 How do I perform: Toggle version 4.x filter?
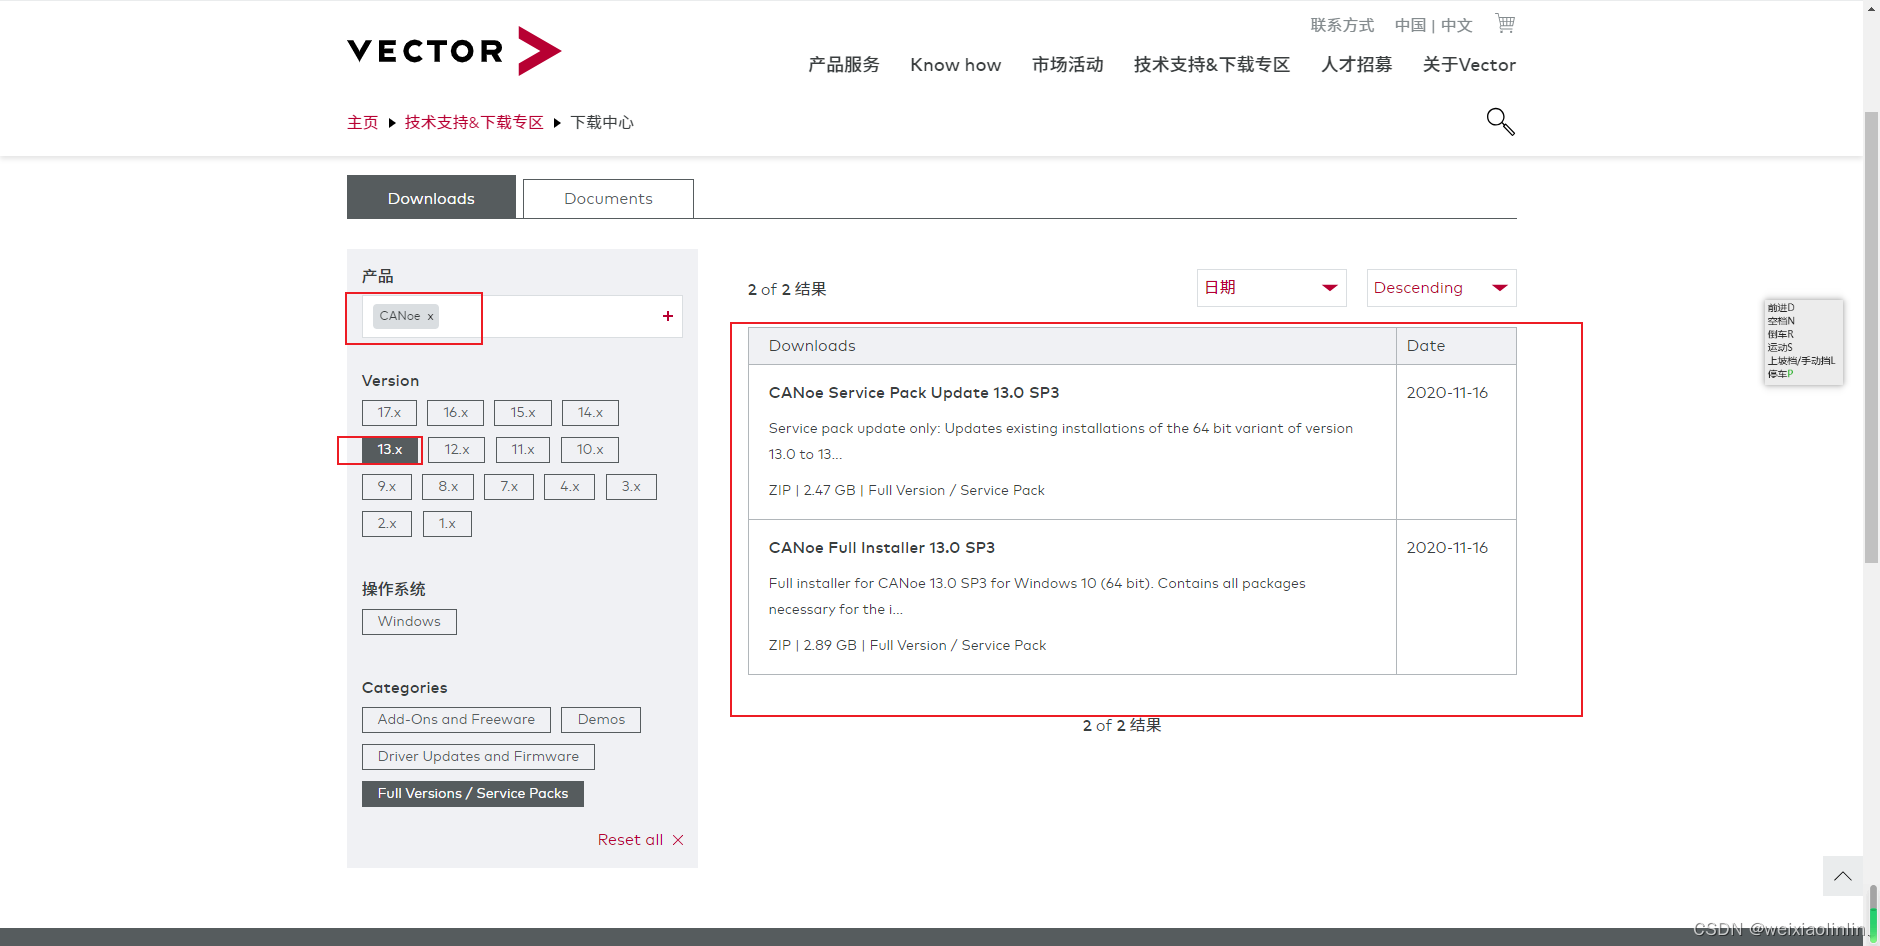pos(570,487)
